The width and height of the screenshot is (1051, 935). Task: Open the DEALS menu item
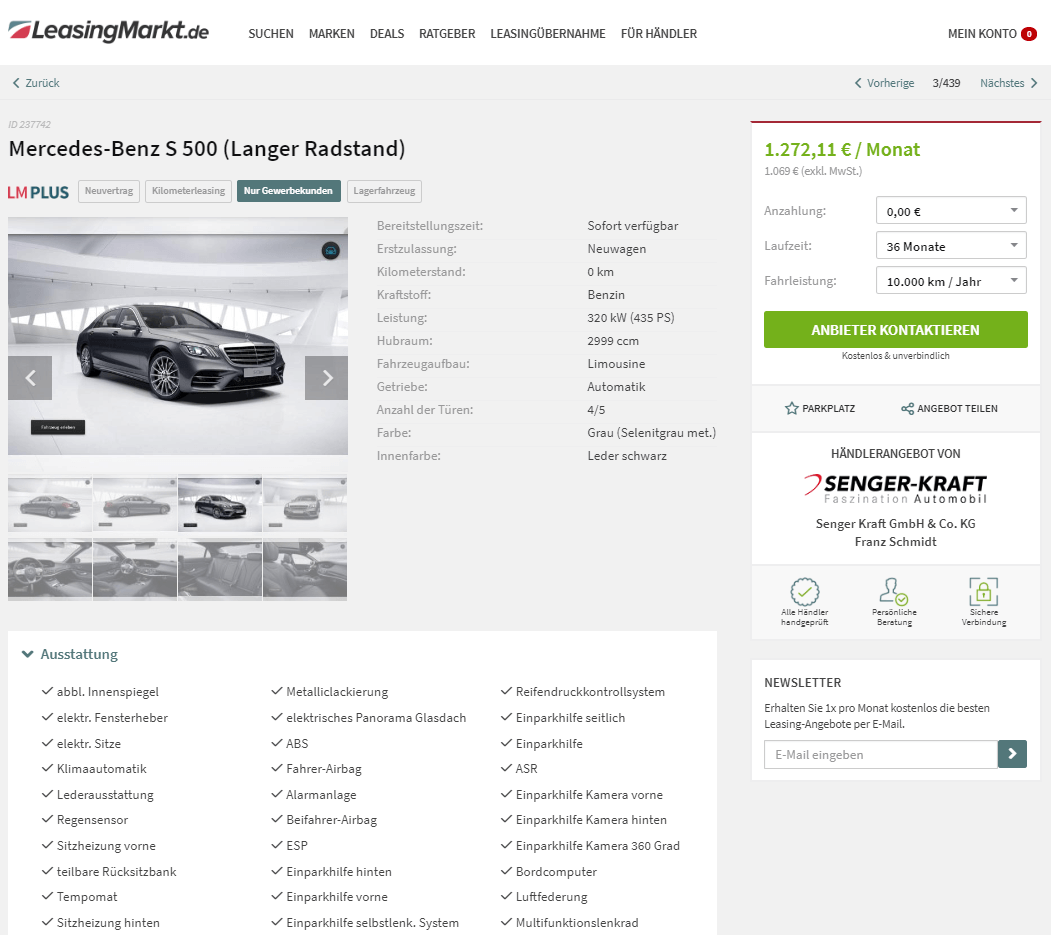387,34
